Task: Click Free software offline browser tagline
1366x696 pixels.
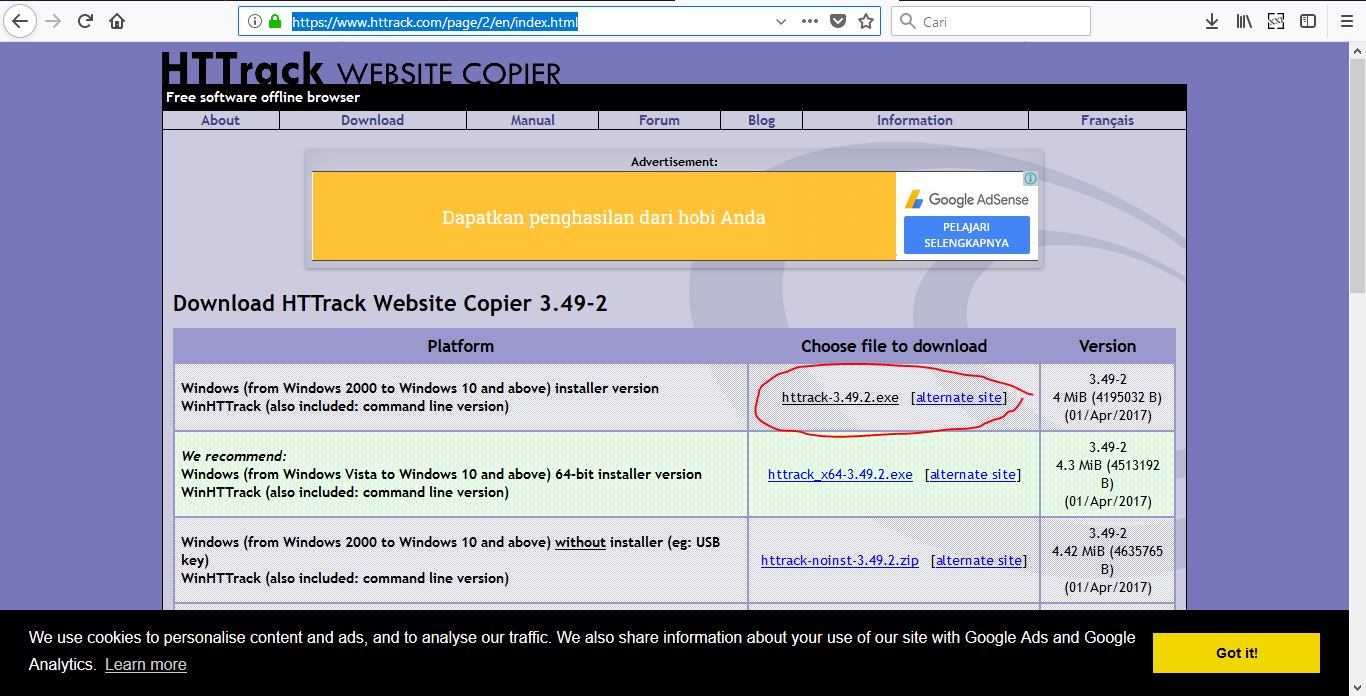Action: [x=263, y=97]
